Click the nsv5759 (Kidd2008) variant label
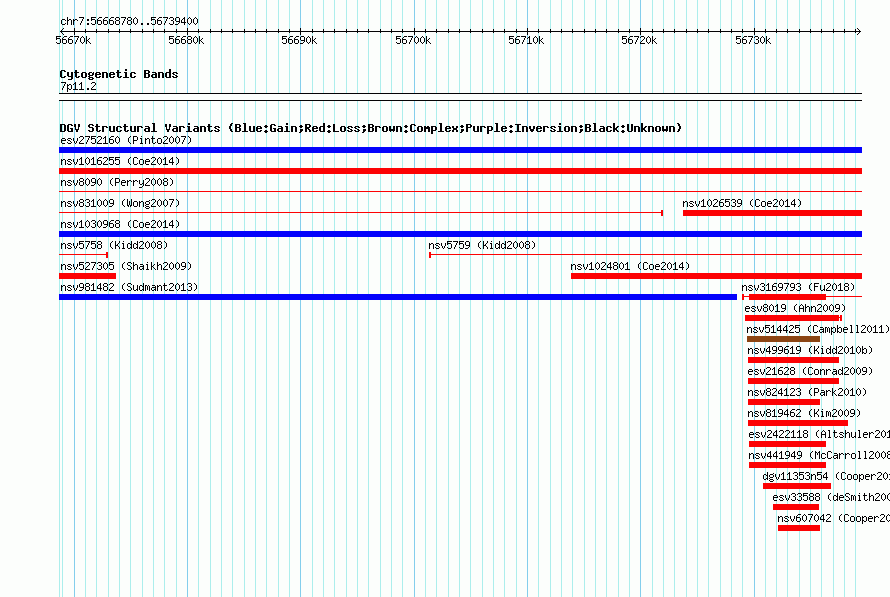The height and width of the screenshot is (597, 890). (x=482, y=245)
